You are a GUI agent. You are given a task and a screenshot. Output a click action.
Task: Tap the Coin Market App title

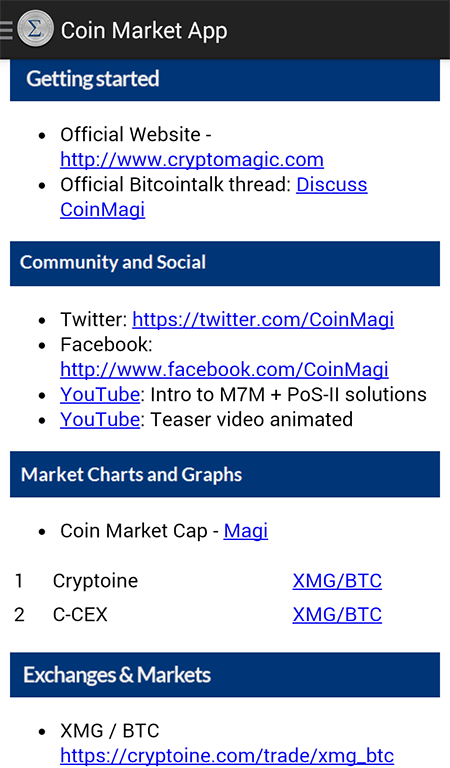pos(144,30)
